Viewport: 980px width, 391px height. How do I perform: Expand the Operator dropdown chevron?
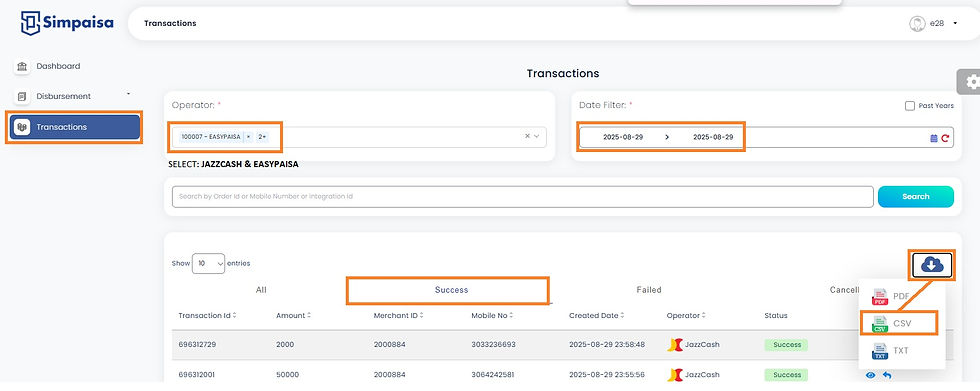point(537,136)
